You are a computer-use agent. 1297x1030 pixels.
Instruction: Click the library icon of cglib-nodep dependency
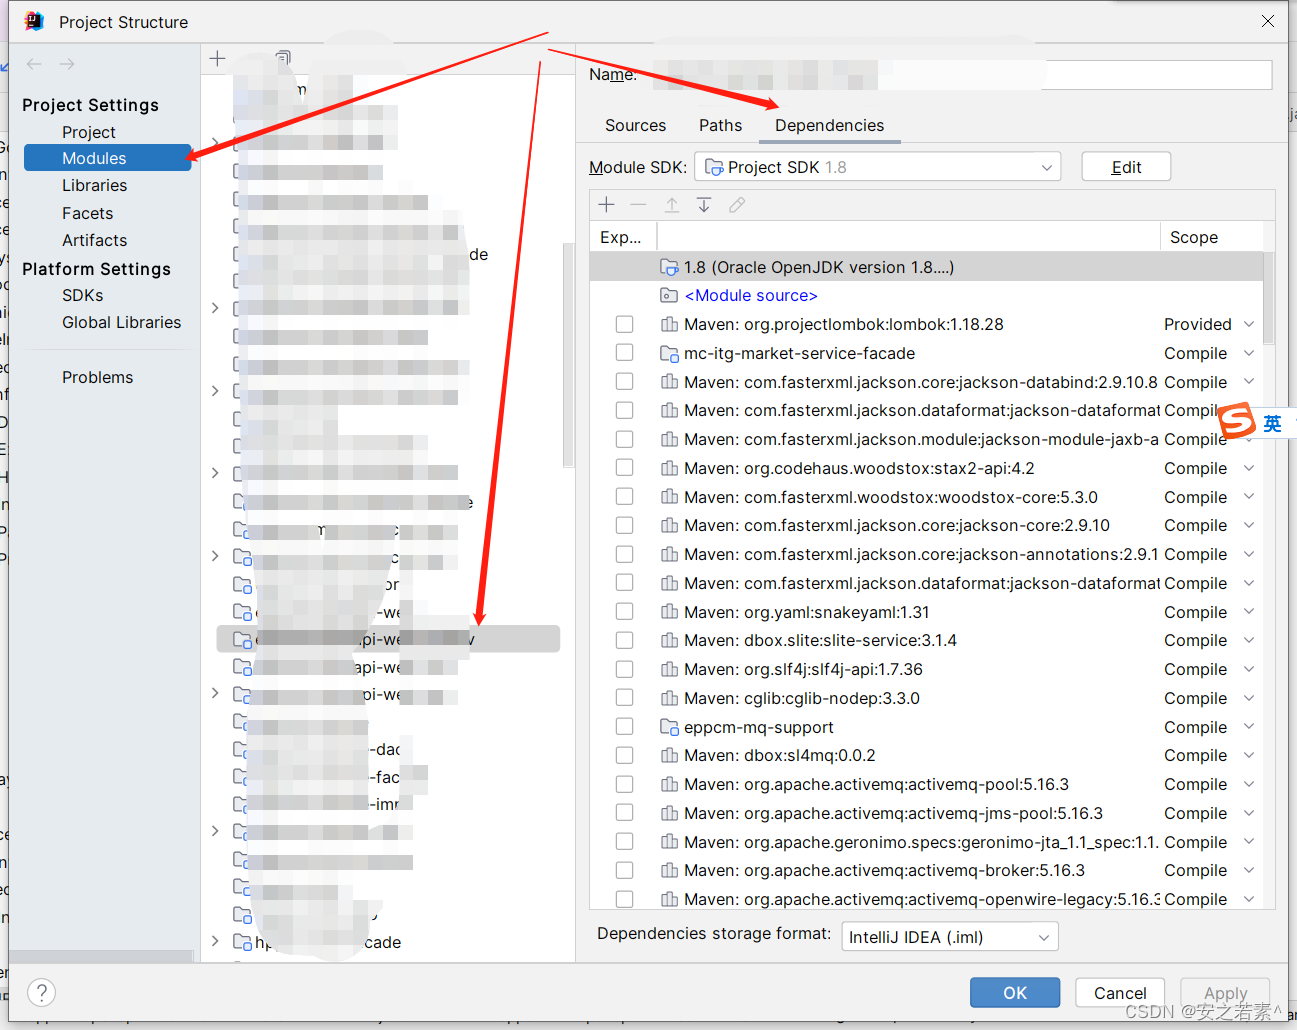coord(670,698)
